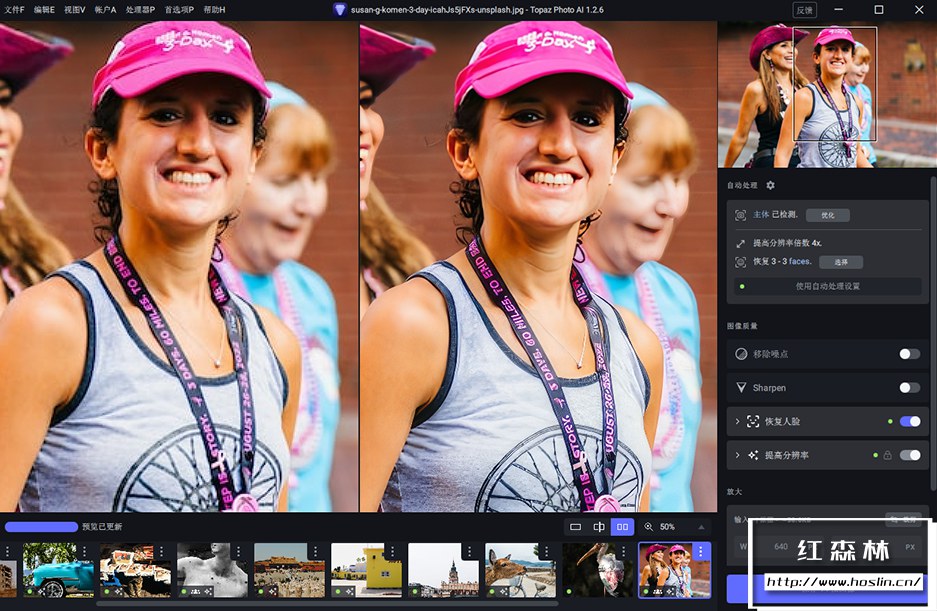Open options menu of clock tower thumbnail
Screen dimensions: 937x611
pyautogui.click(x=470, y=551)
